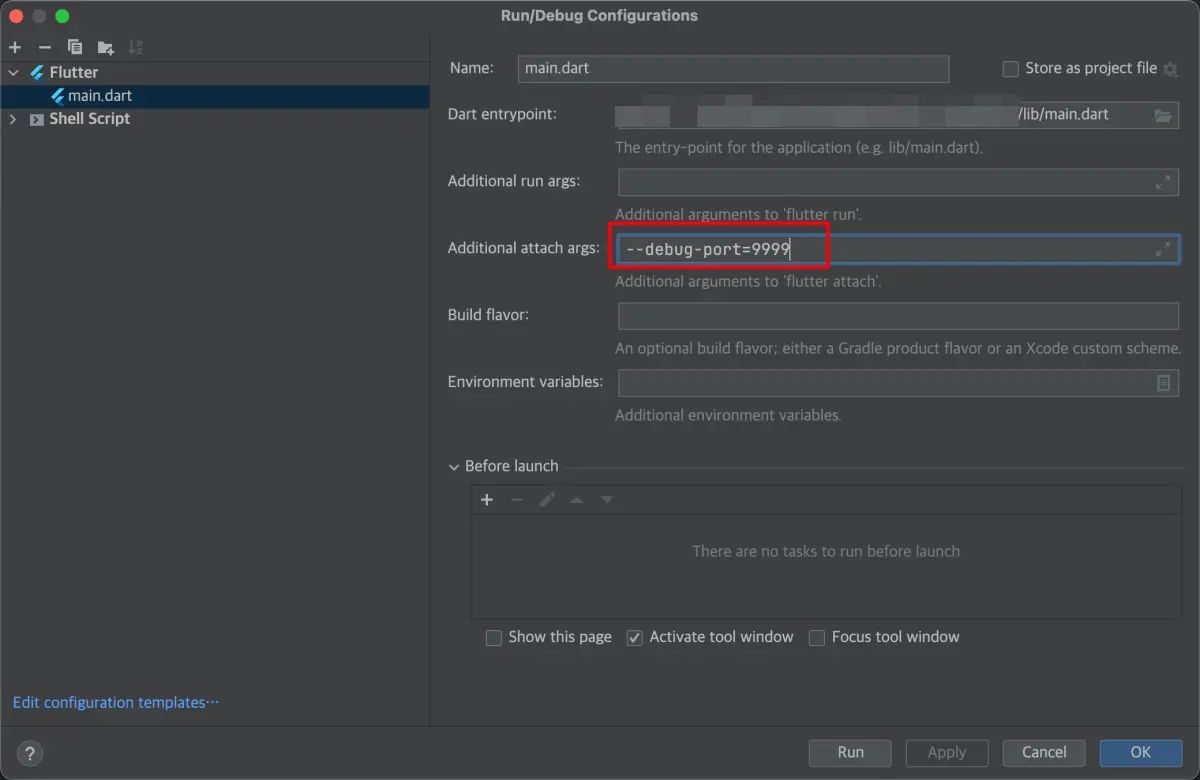The image size is (1200, 780).
Task: Expand the Additional run args editor
Action: coord(1162,182)
